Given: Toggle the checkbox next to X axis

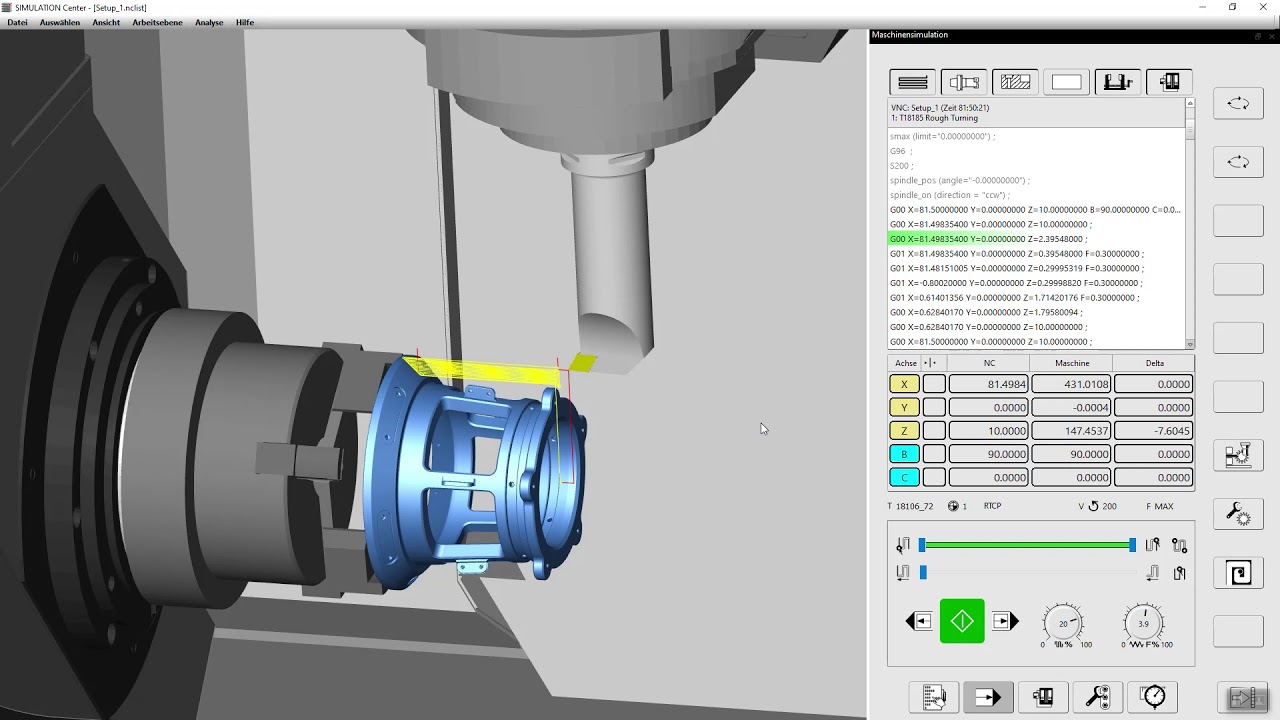Looking at the screenshot, I should 934,384.
